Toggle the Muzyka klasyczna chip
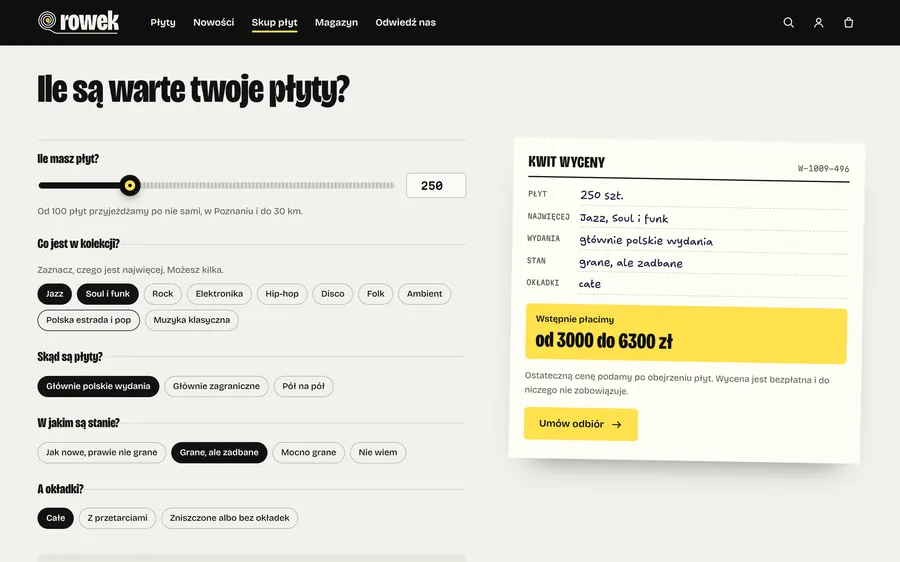The height and width of the screenshot is (562, 900). (x=192, y=320)
